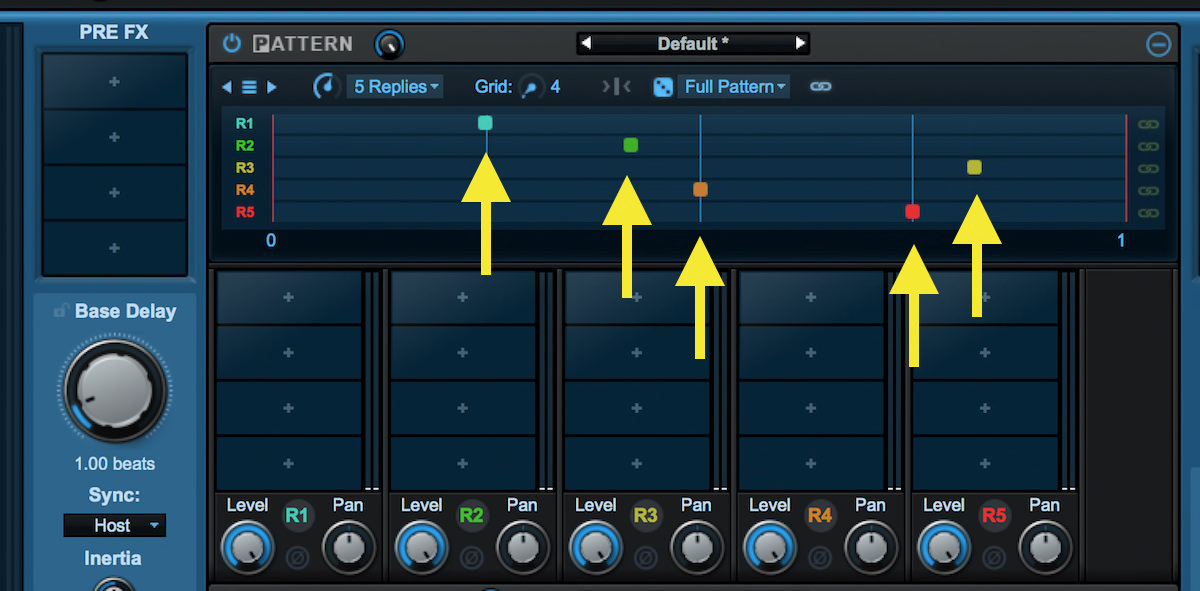Screen dimensions: 1200x591
Task: Select the yellow R3 reply marker
Action: click(x=974, y=167)
